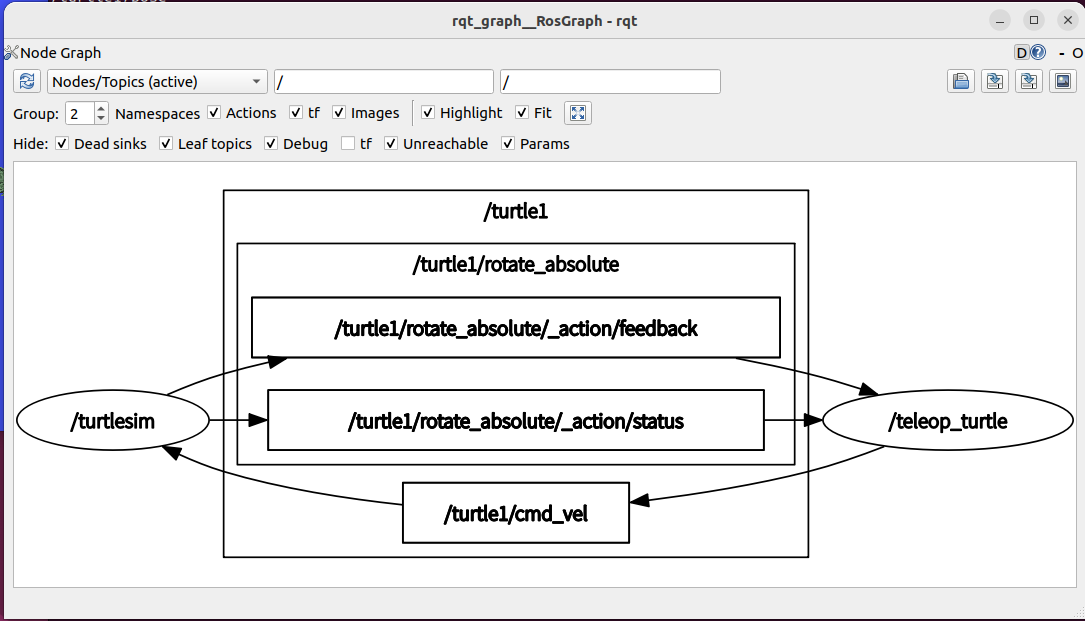Click the Node Graph panel title
The width and height of the screenshot is (1085, 621).
coord(61,53)
